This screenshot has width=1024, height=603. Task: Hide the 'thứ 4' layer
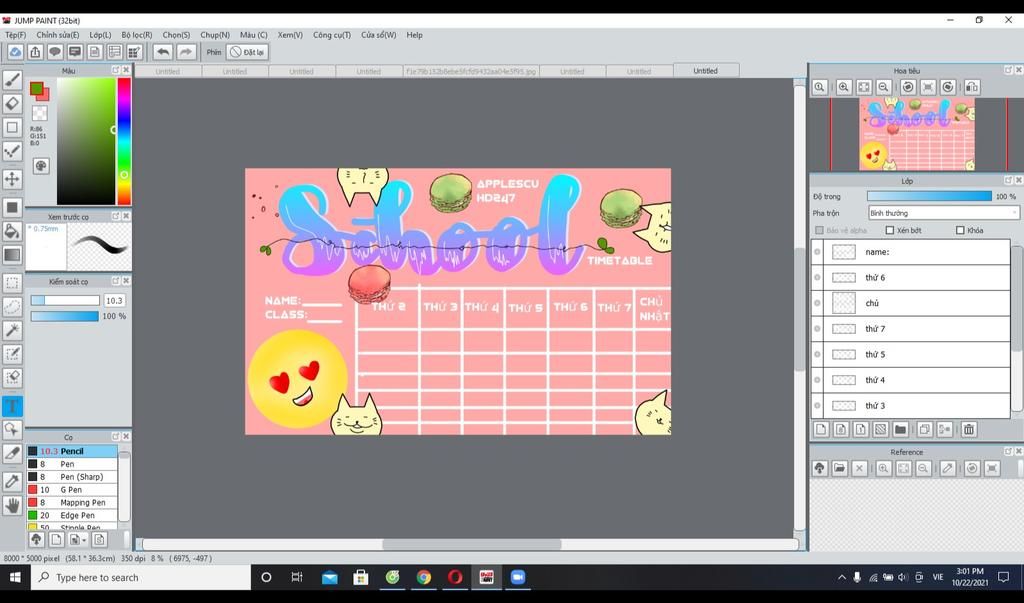817,380
